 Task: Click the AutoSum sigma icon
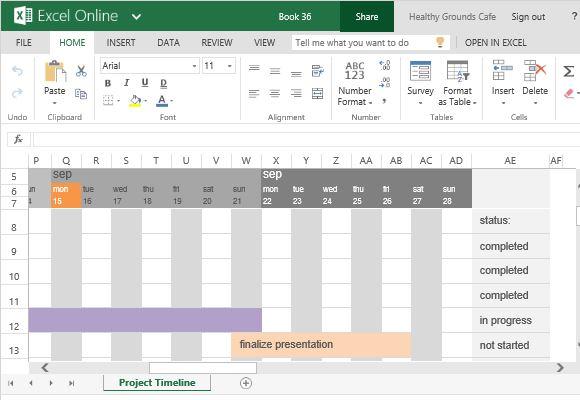click(x=569, y=71)
